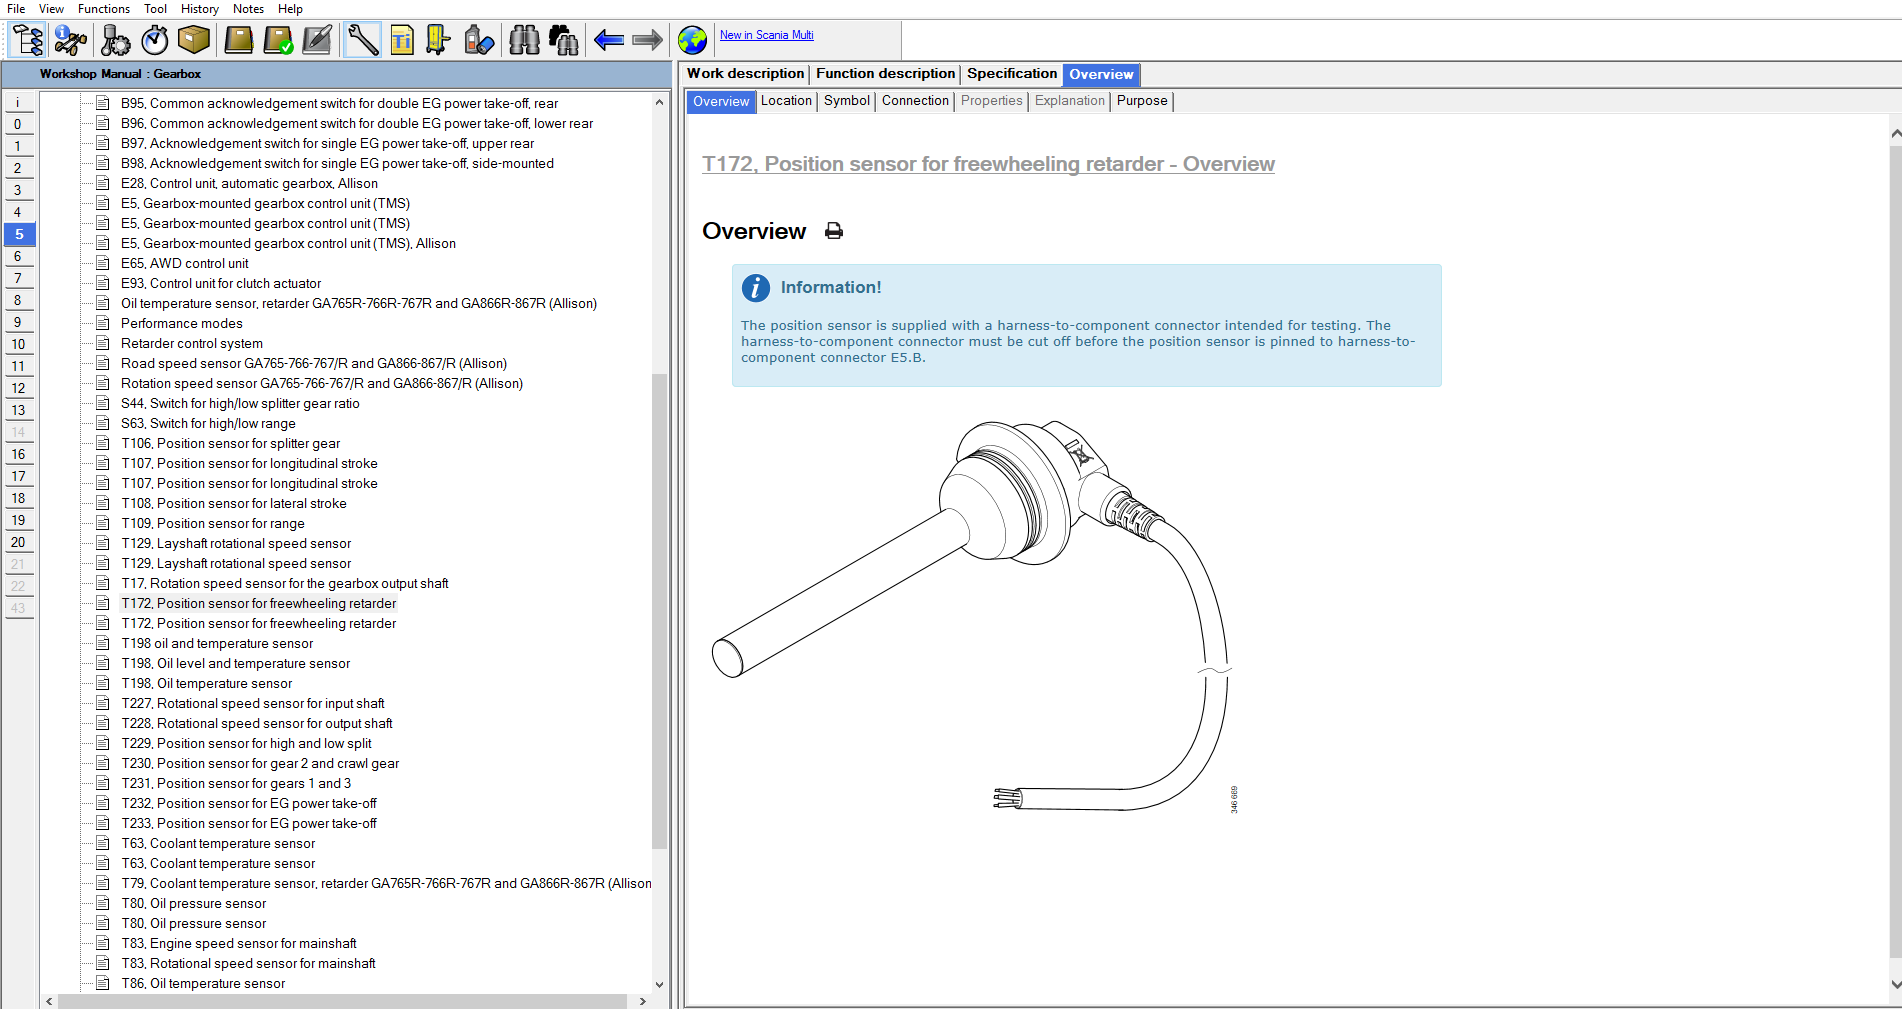This screenshot has height=1009, width=1902.
Task: Select Retarder control system in tree
Action: 192,344
